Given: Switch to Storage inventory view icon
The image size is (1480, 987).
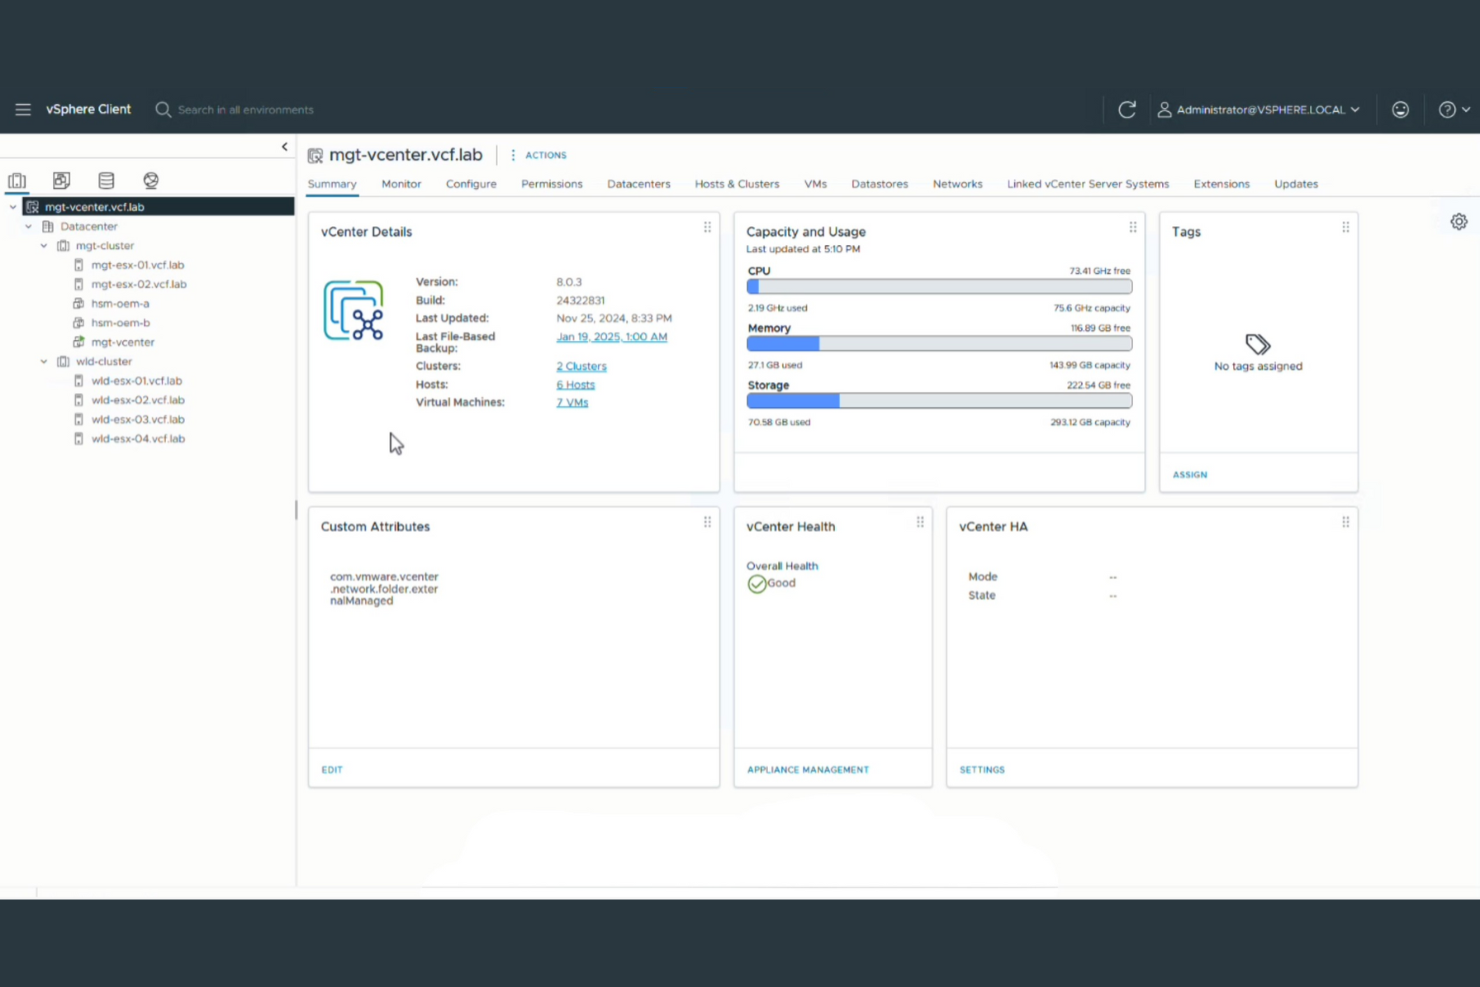Looking at the screenshot, I should [x=106, y=181].
